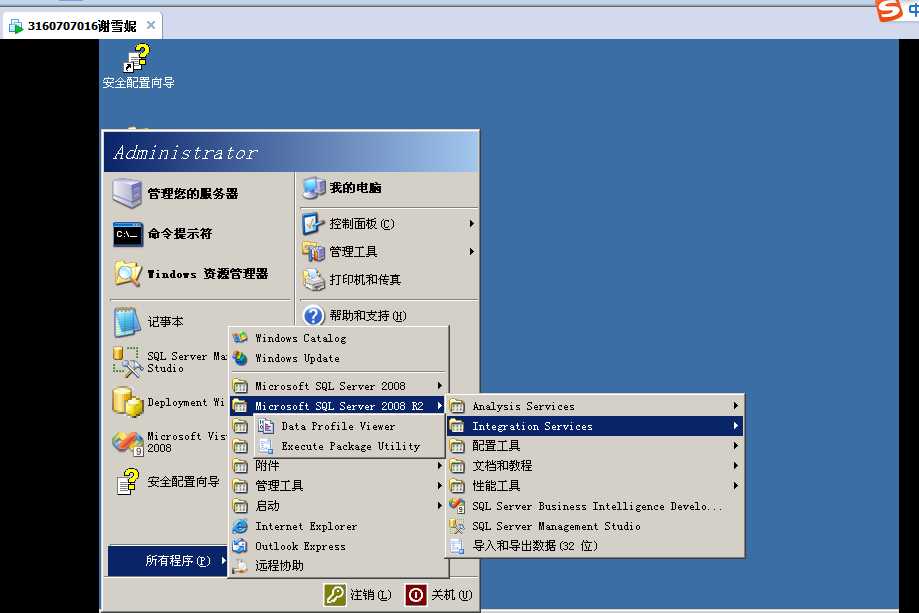Viewport: 919px width, 613px height.
Task: Click SQL Server Business Intelligence Development icon
Action: click(x=457, y=506)
